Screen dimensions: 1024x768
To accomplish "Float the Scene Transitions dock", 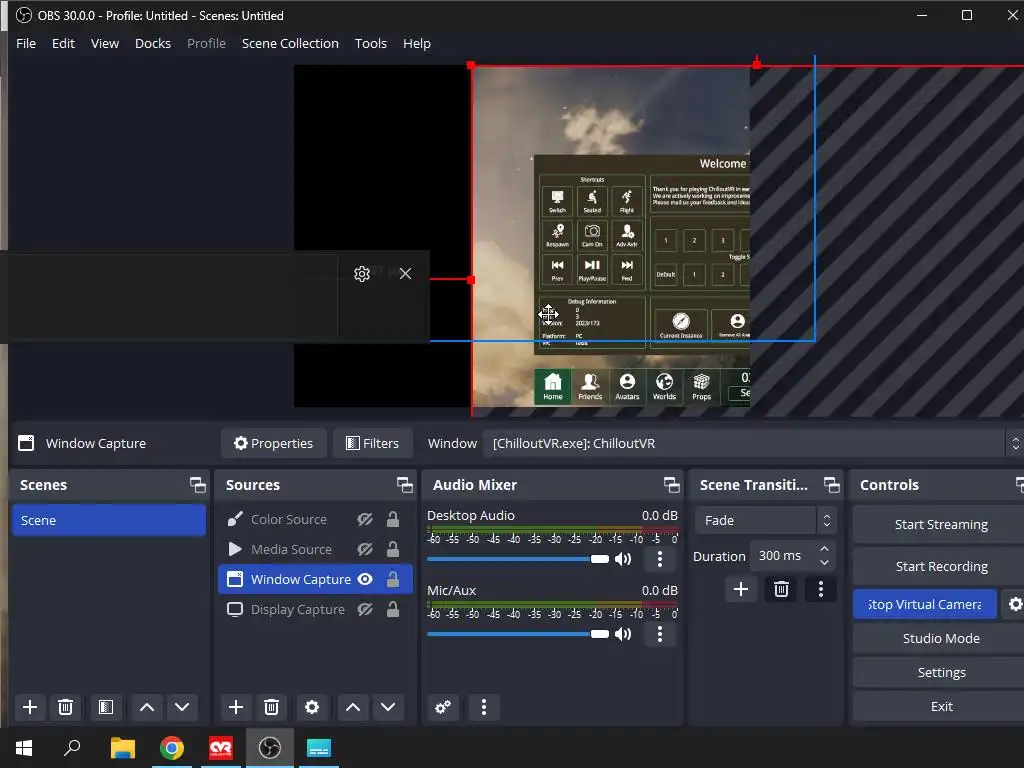I will click(x=831, y=485).
